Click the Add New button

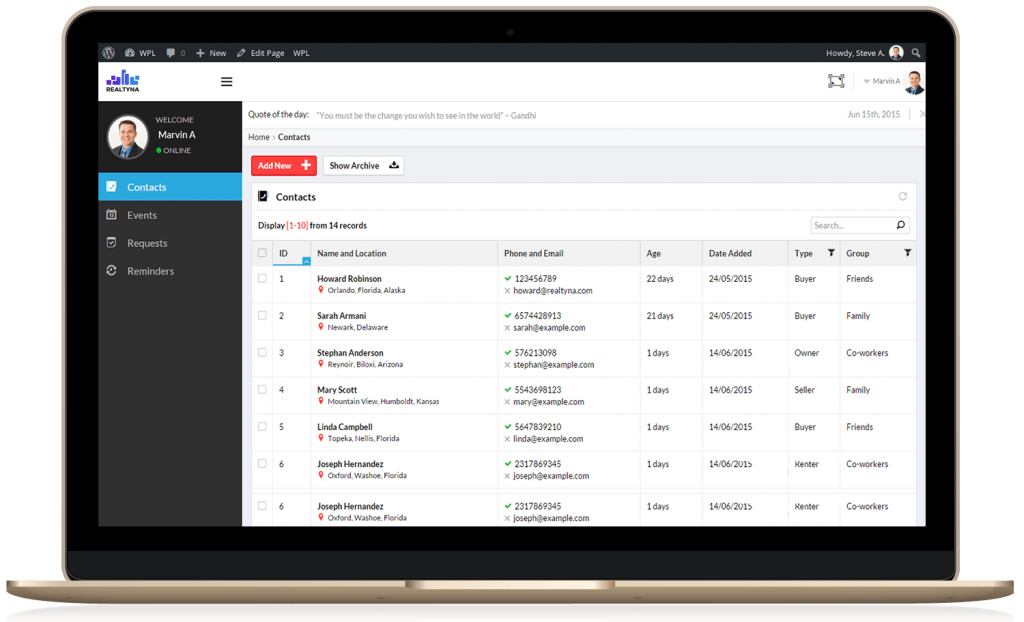tap(283, 166)
